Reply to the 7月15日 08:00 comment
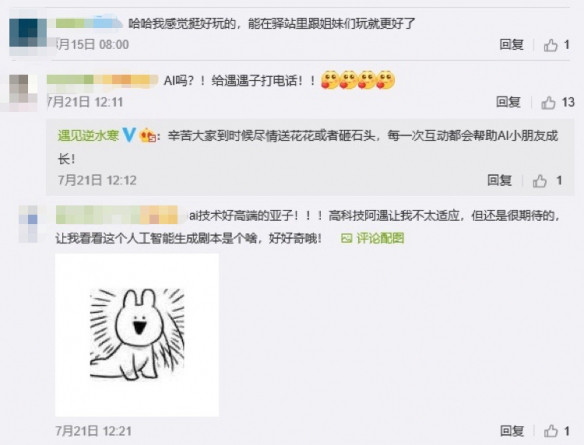The height and width of the screenshot is (445, 584). [x=512, y=45]
